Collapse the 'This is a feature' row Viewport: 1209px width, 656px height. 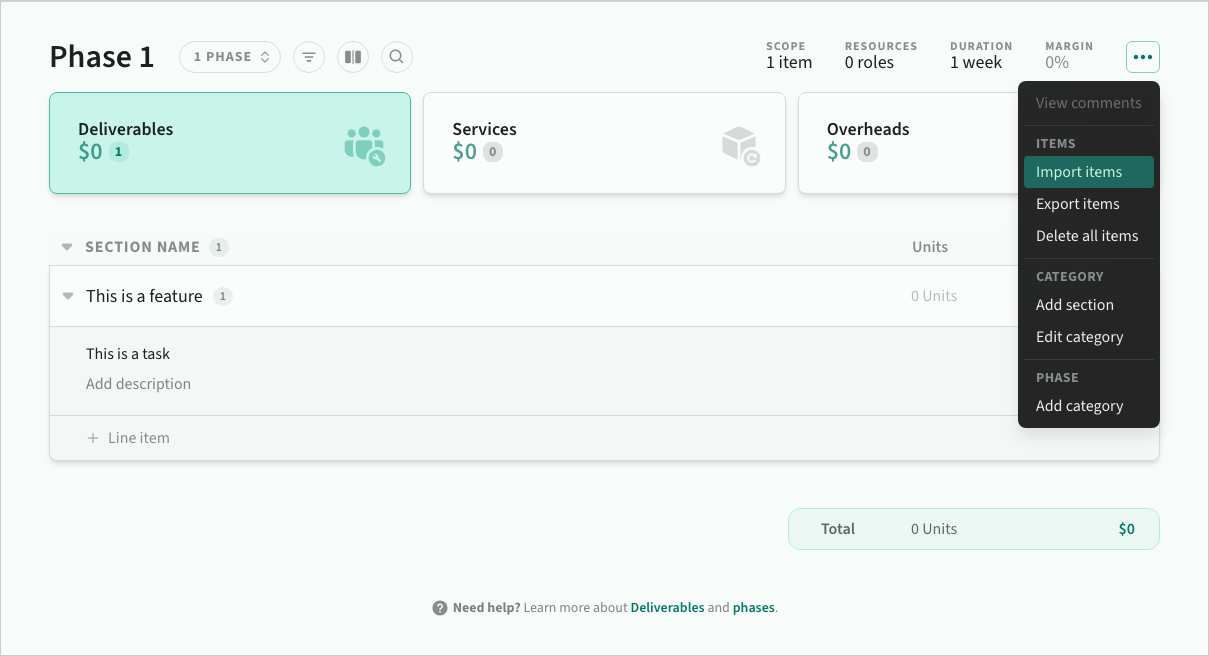pyautogui.click(x=68, y=296)
